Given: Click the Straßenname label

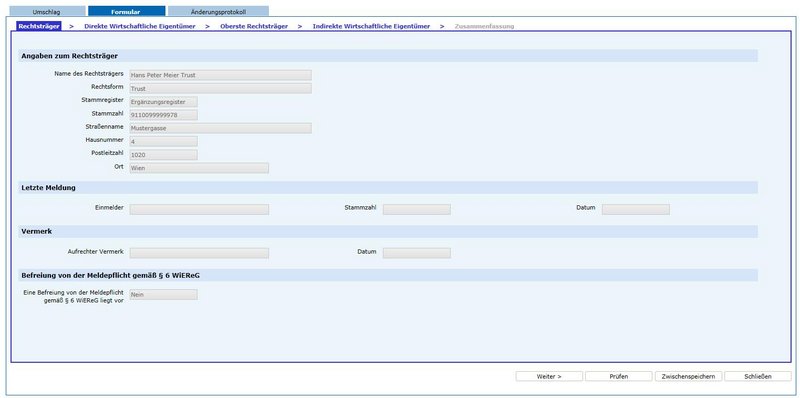Looking at the screenshot, I should (x=105, y=127).
